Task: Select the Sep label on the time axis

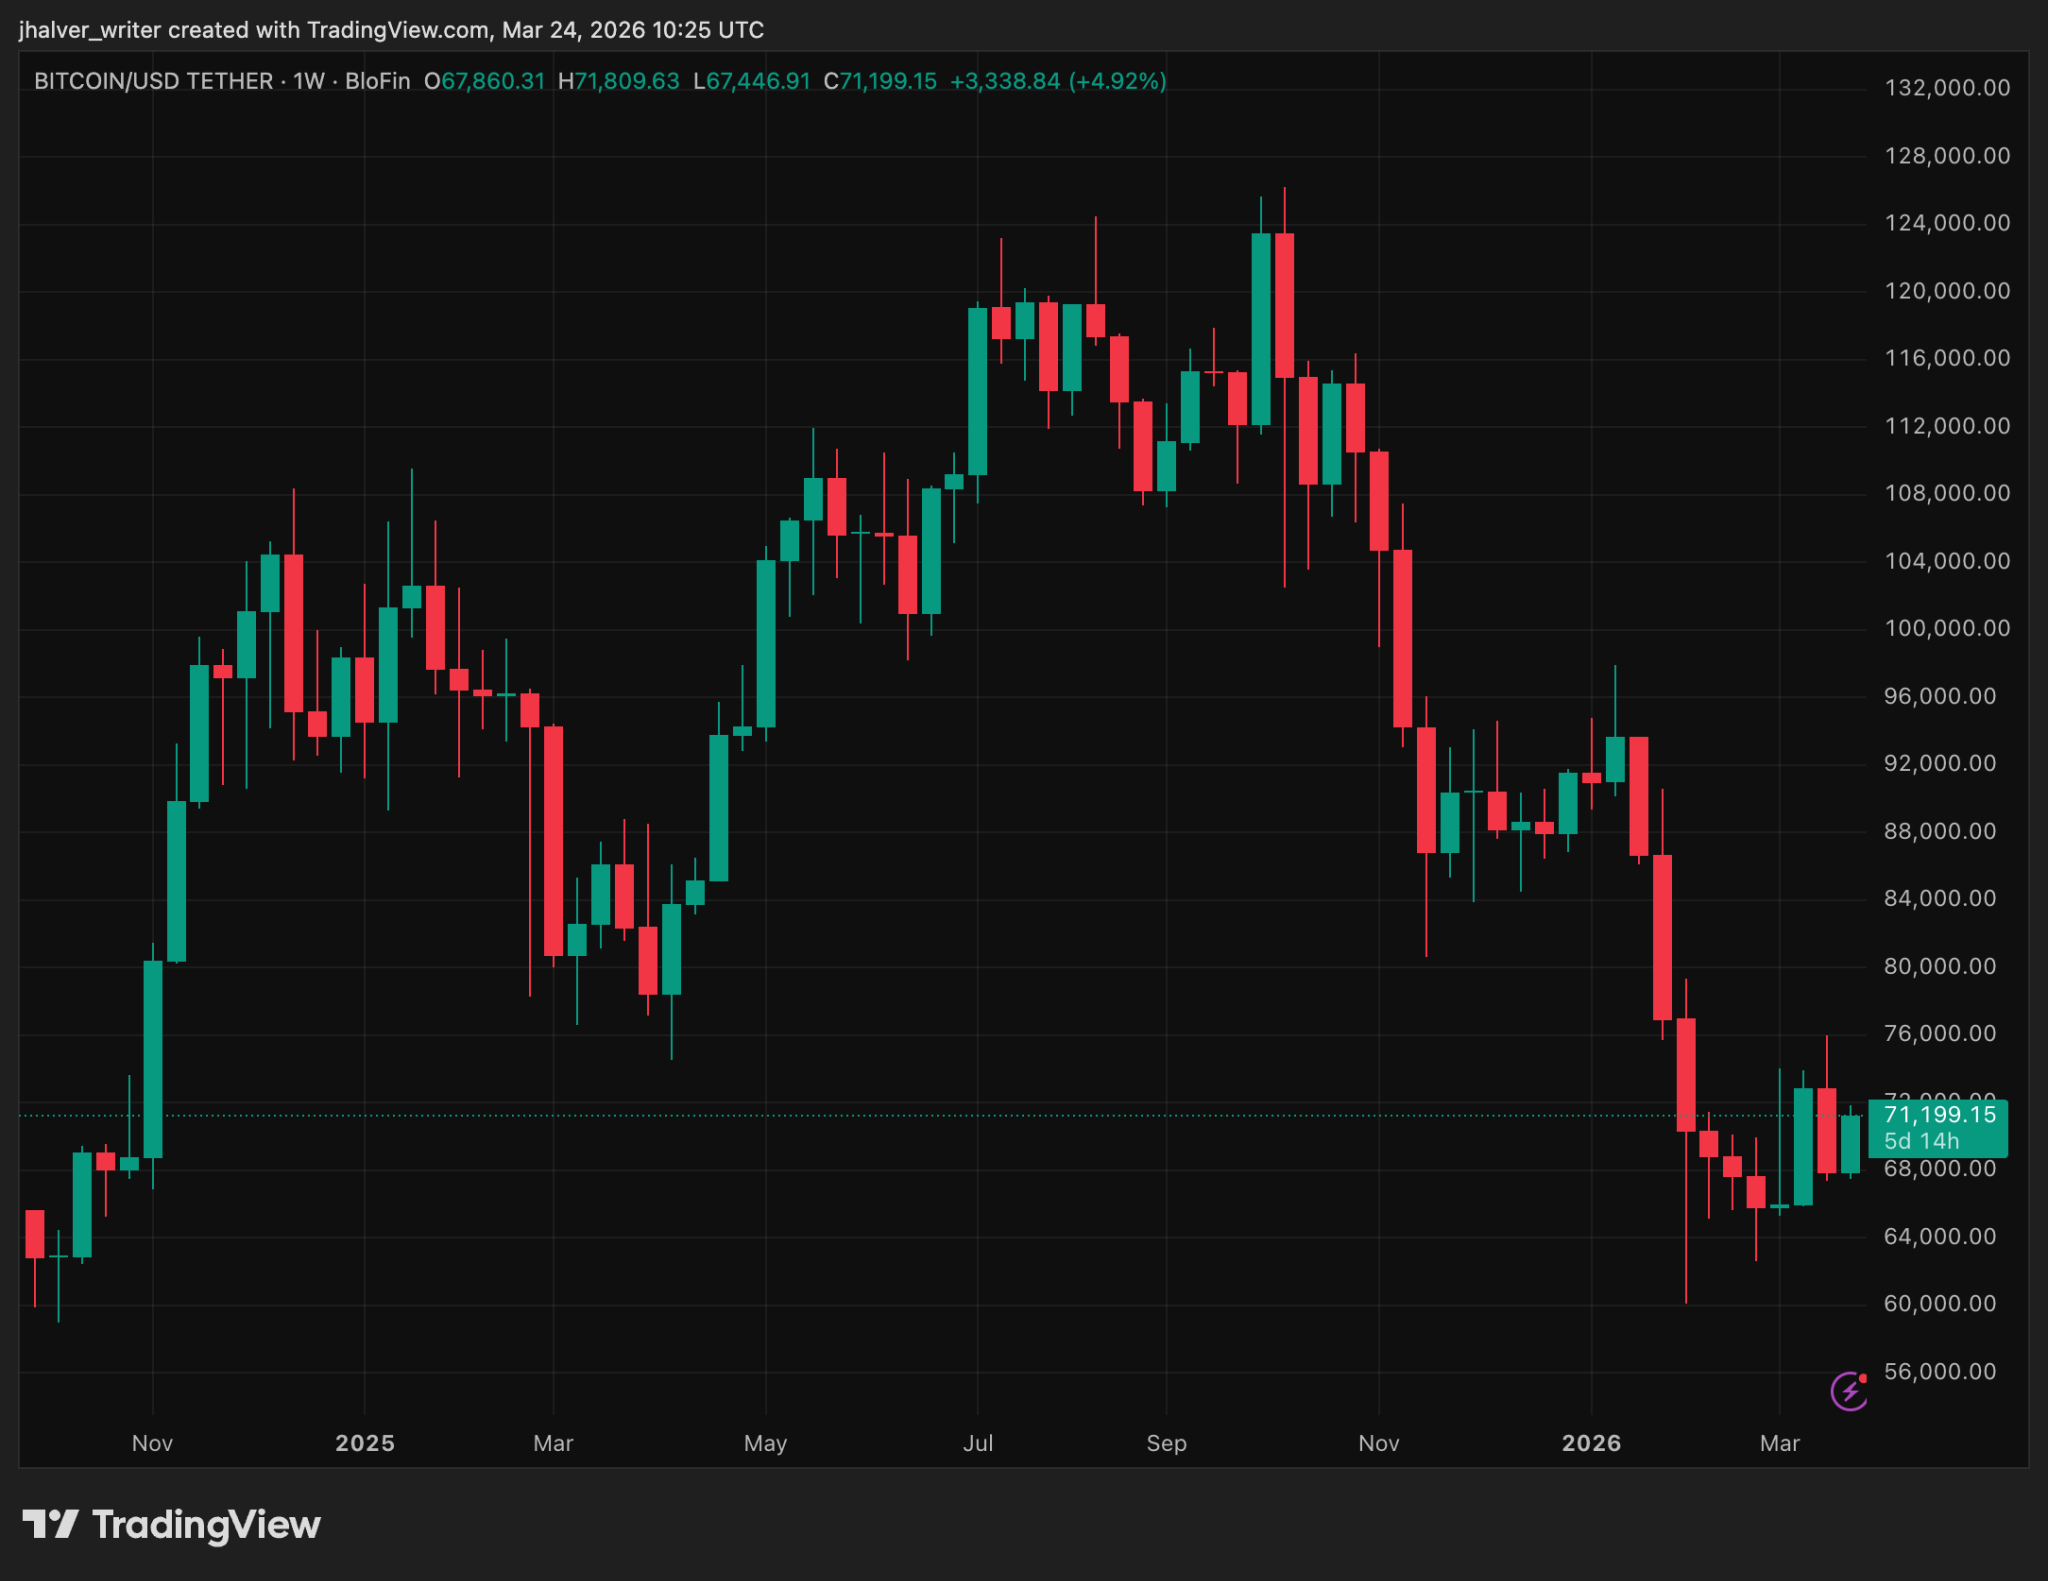Action: [x=1166, y=1443]
